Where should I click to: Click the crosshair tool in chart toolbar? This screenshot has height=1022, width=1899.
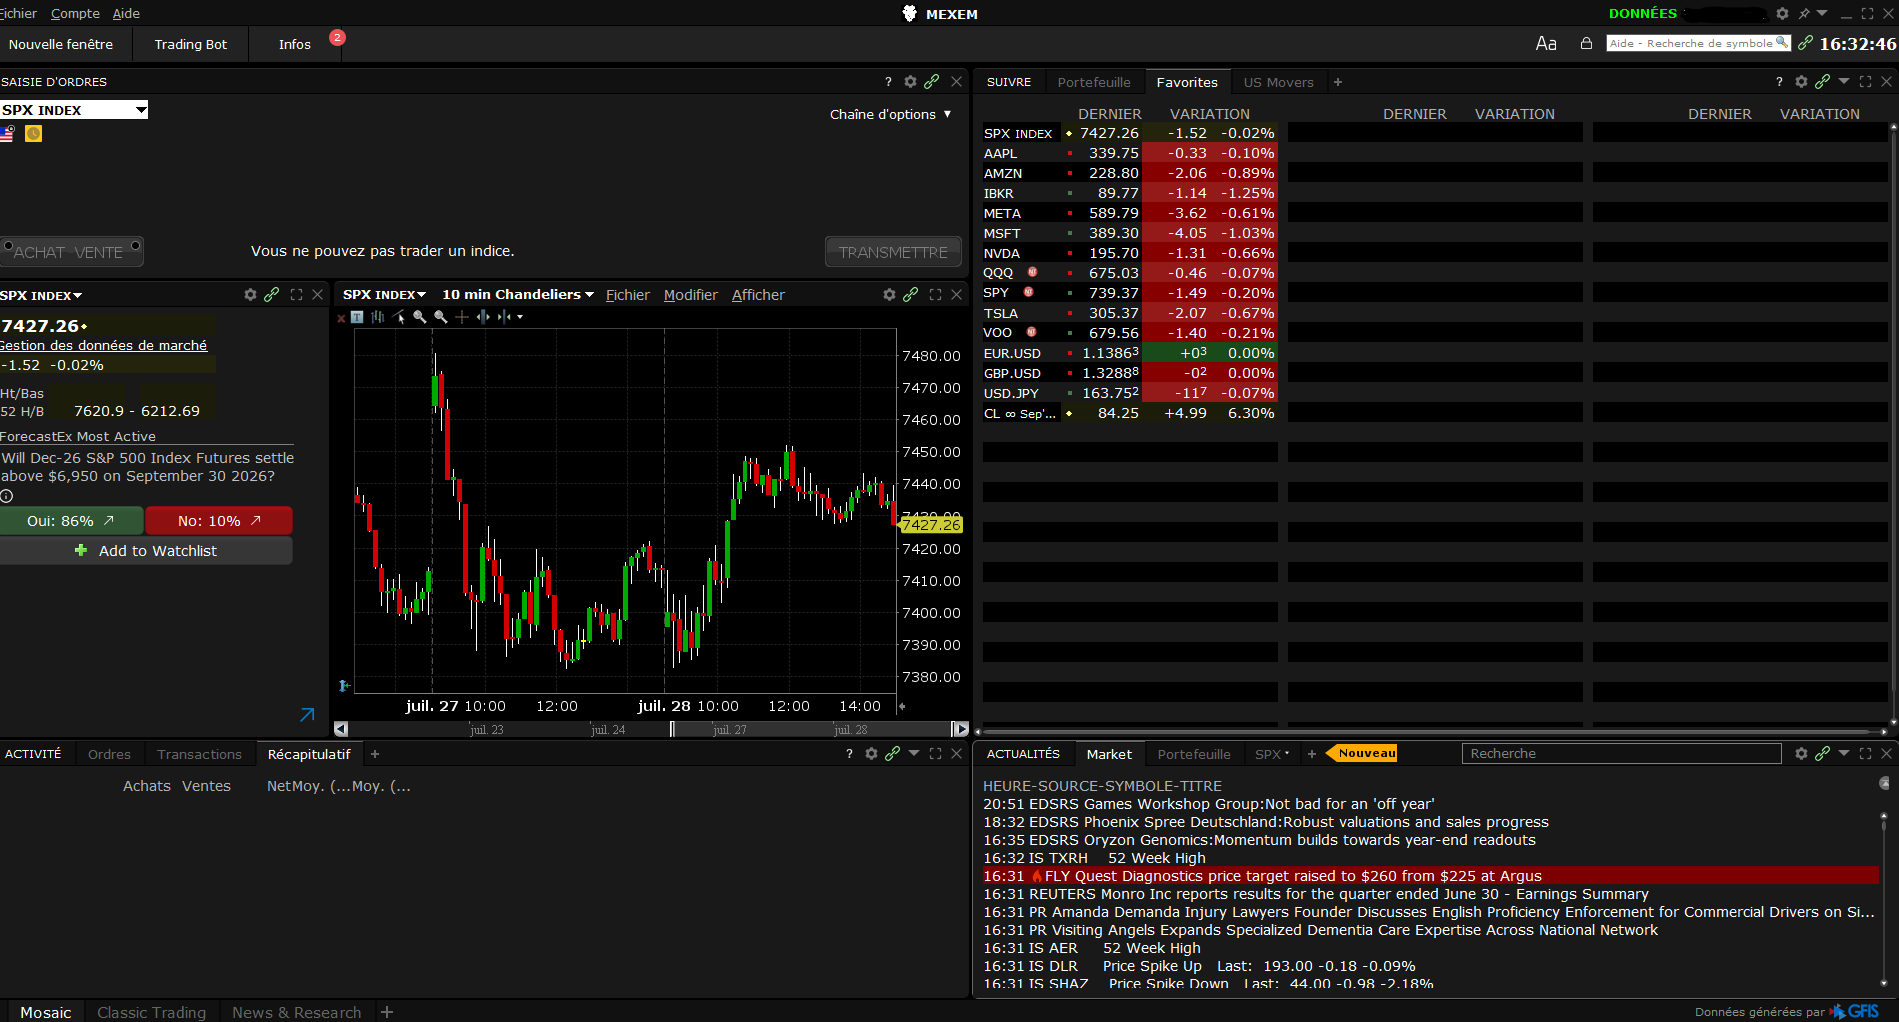point(462,317)
